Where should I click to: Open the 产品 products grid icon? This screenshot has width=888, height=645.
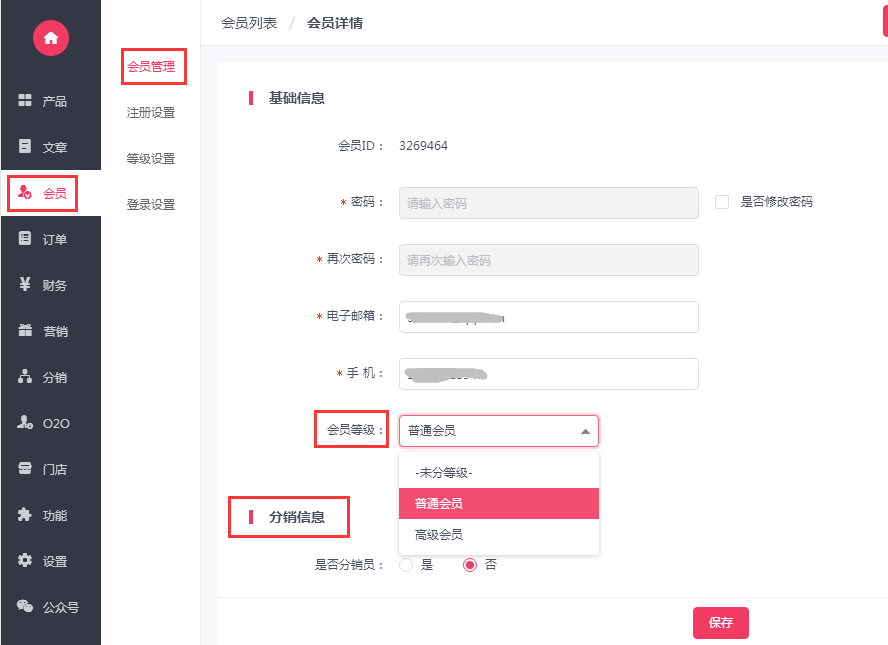coord(25,100)
